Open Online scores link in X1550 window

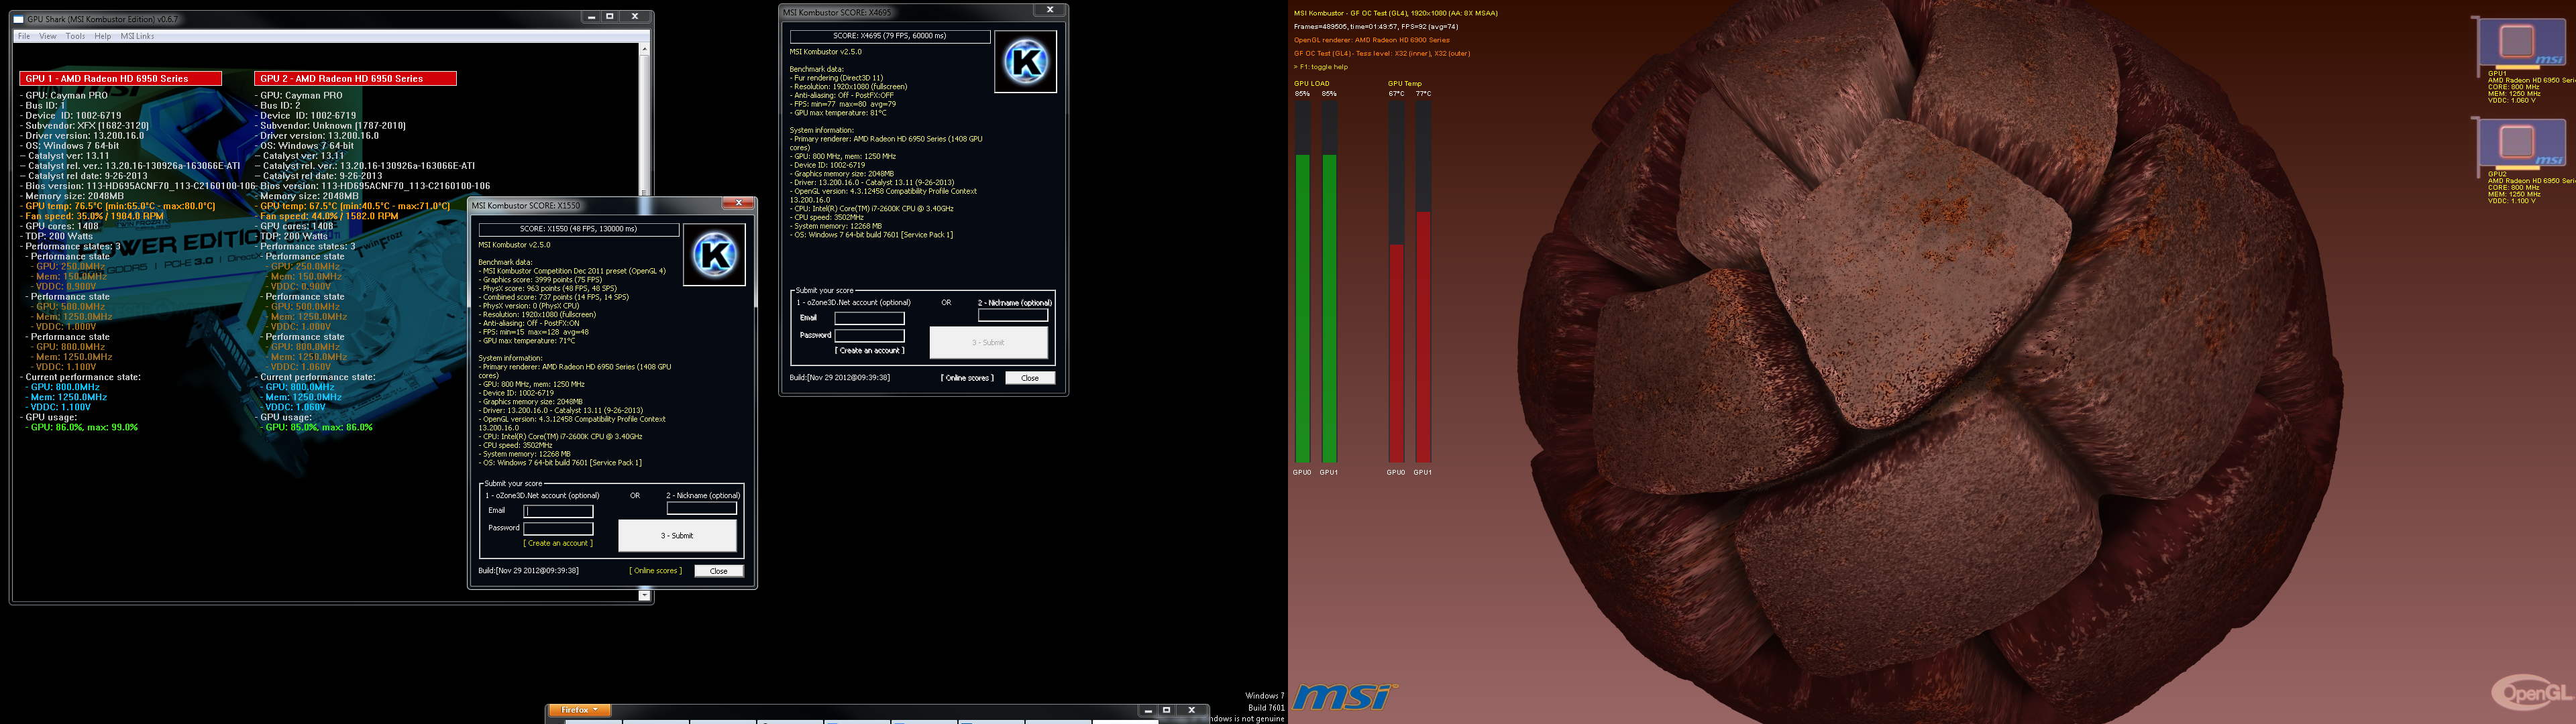tap(656, 571)
